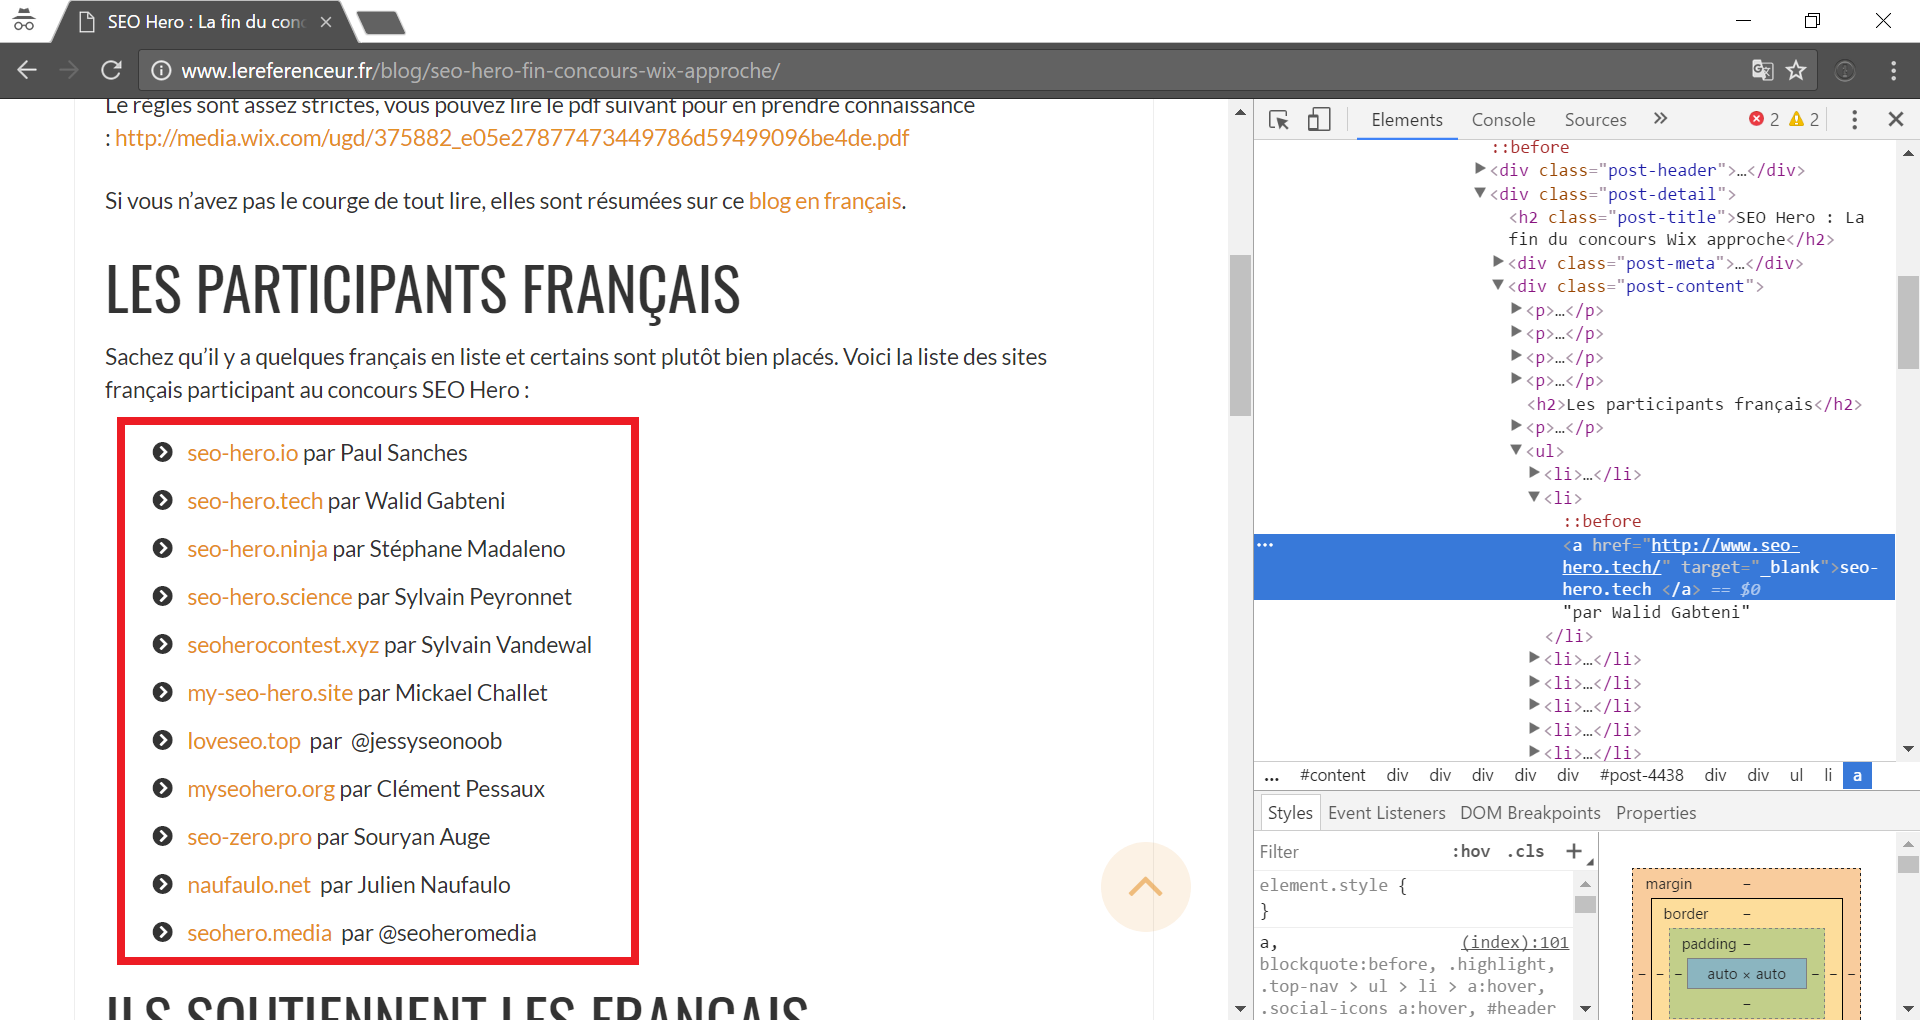Open the seoherocontest.xyz link
Image resolution: width=1920 pixels, height=1020 pixels.
283,645
